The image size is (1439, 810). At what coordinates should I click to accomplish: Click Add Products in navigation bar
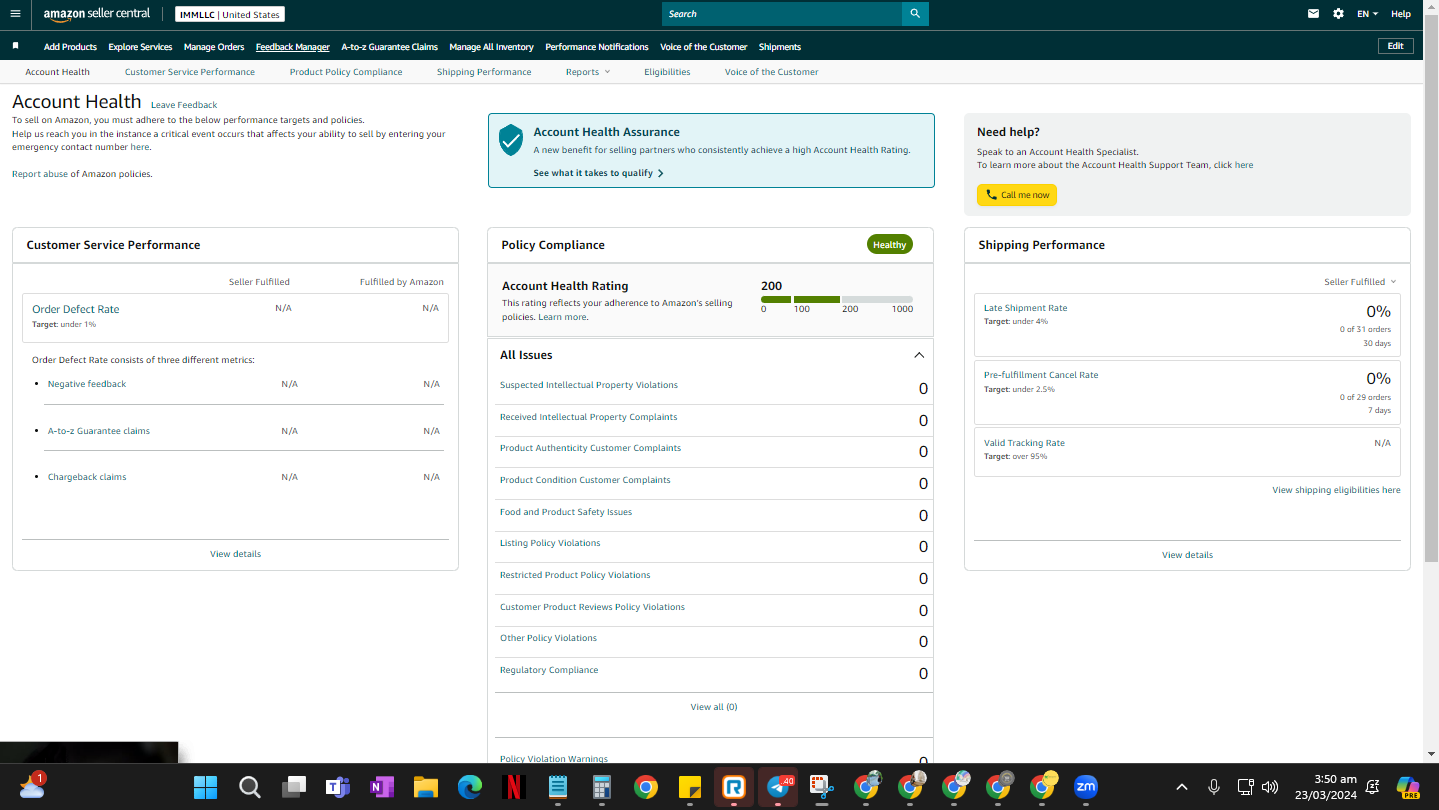(x=70, y=47)
